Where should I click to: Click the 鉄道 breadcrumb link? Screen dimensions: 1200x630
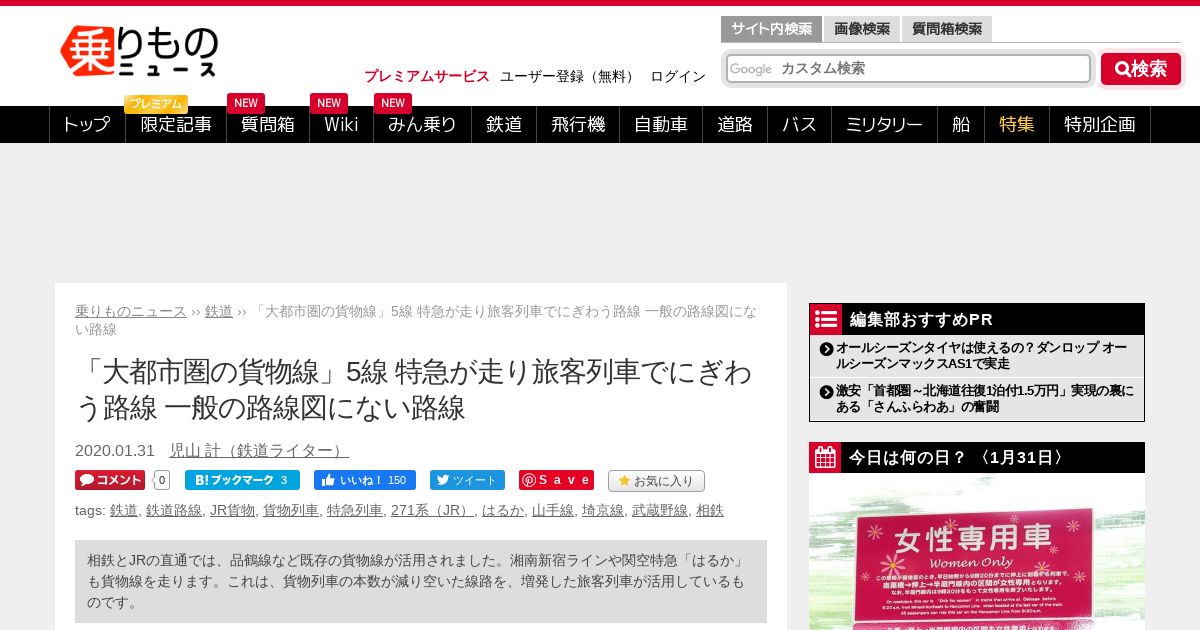(x=219, y=311)
